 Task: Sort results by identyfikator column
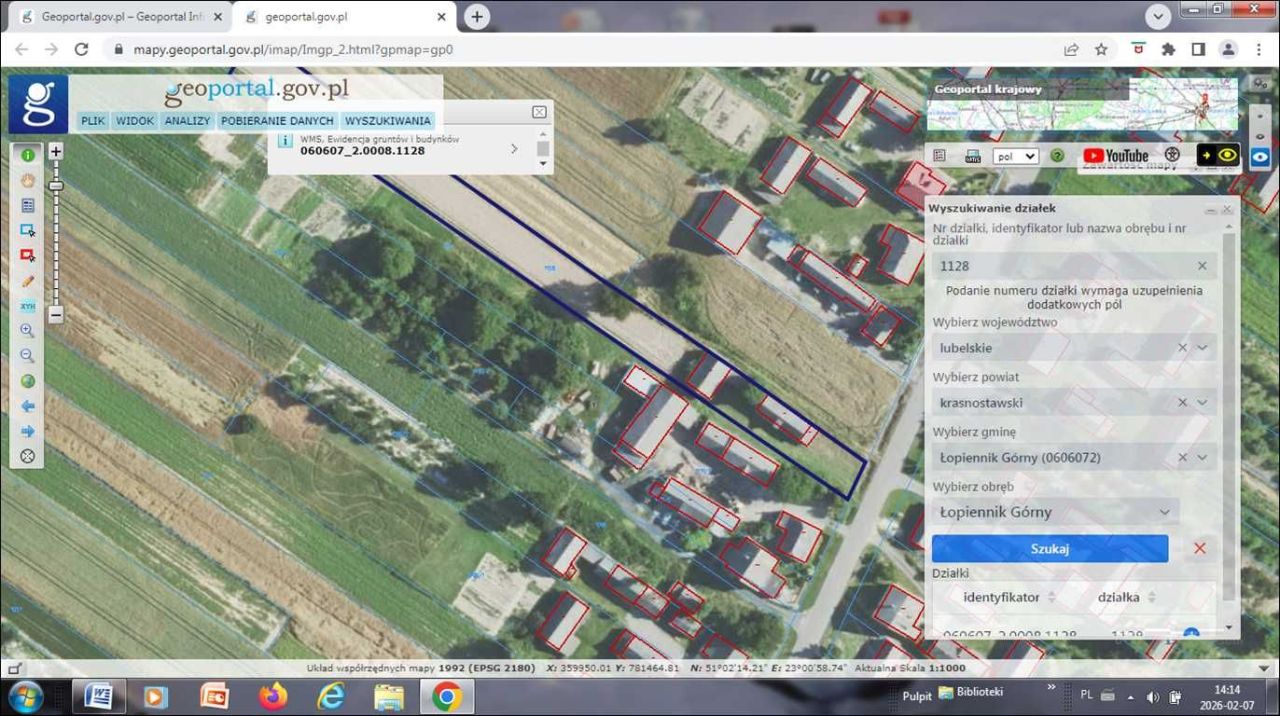point(1001,597)
